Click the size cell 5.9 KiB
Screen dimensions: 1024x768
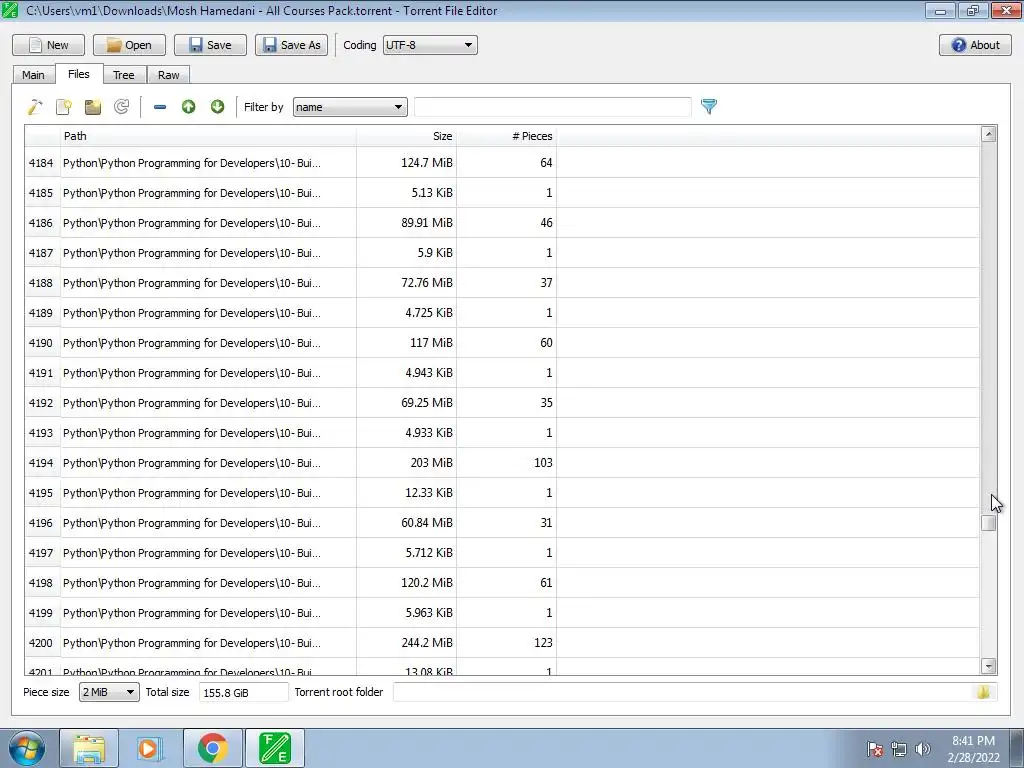coord(406,253)
